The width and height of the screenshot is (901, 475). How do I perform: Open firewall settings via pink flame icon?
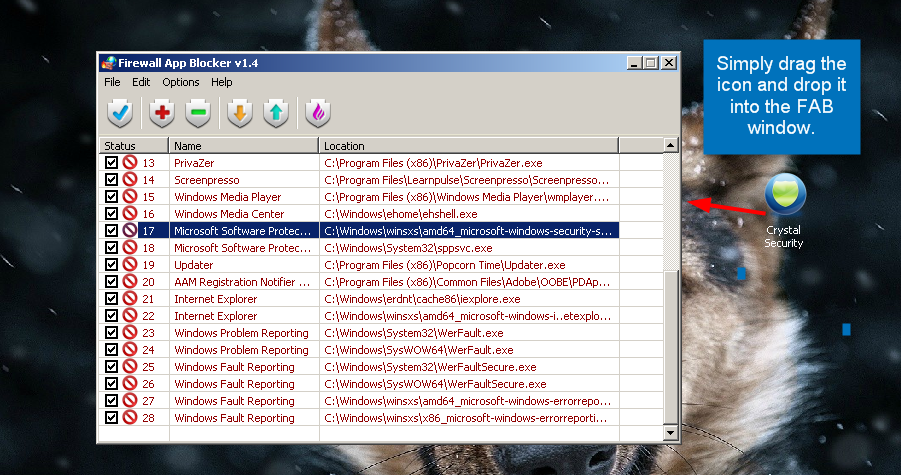(318, 113)
